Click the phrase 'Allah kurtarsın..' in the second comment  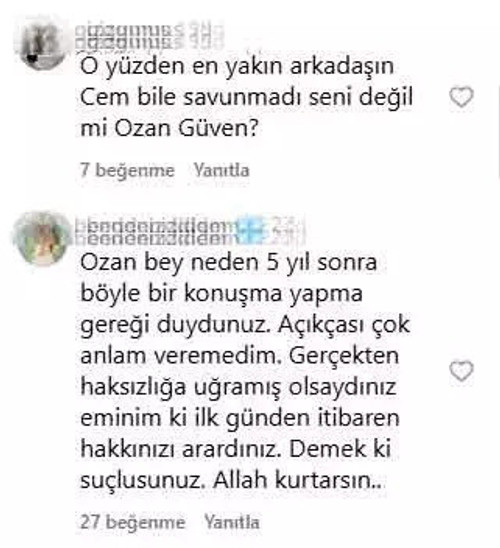(299, 480)
